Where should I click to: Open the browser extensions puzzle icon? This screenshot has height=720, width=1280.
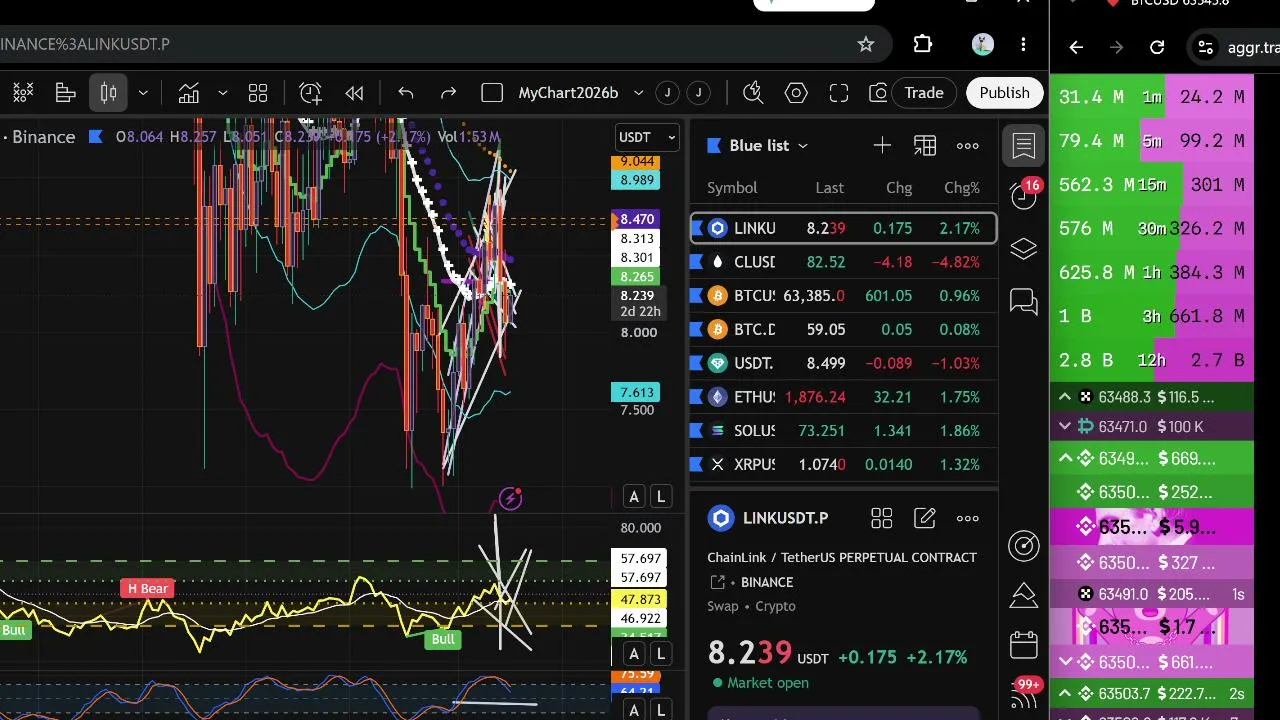[923, 44]
